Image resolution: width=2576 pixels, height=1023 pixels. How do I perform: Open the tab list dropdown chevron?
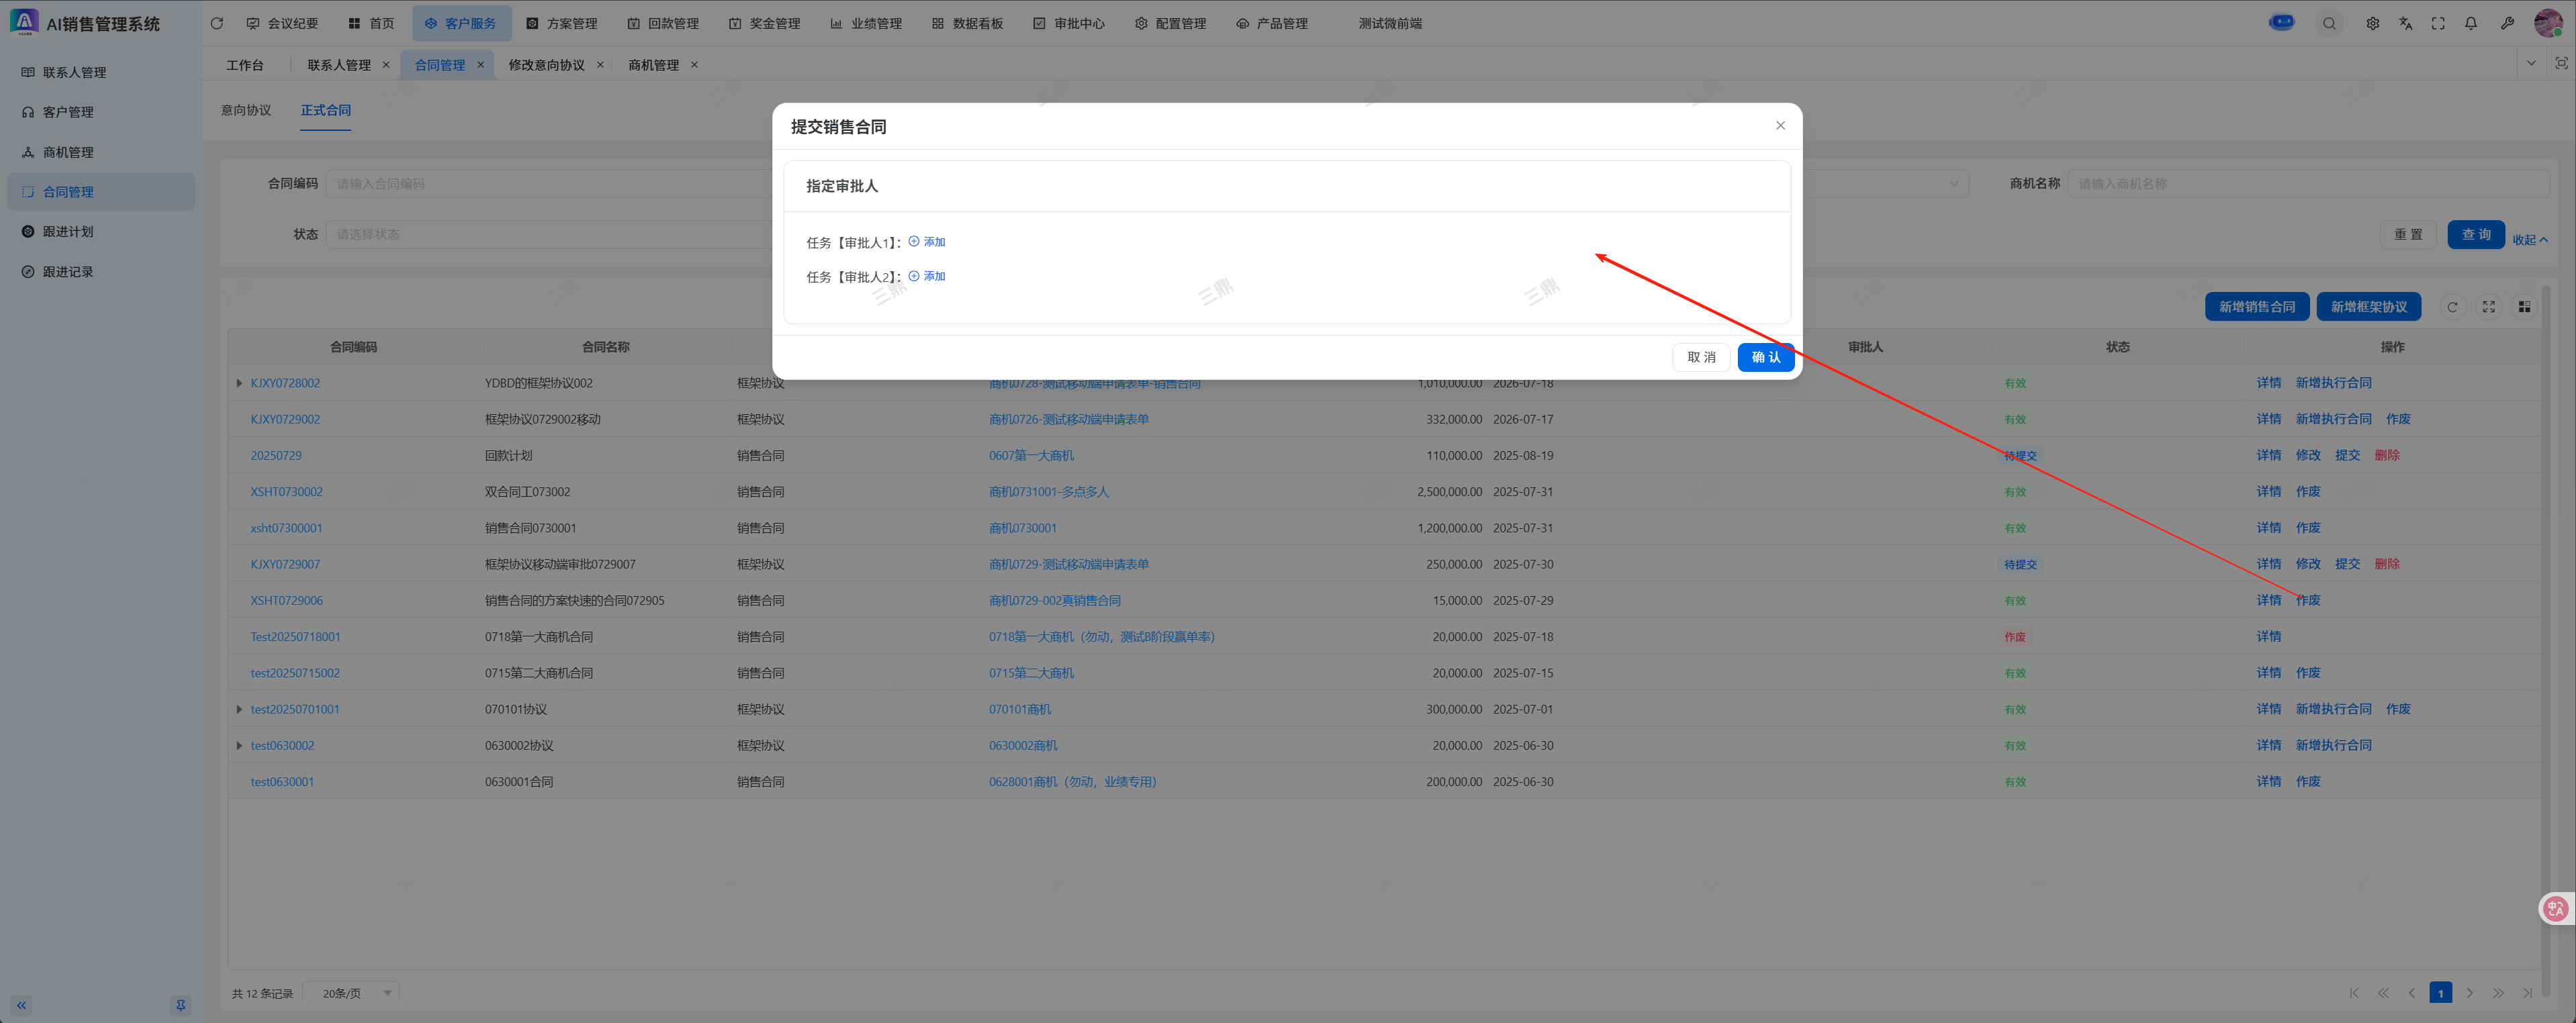(2530, 63)
